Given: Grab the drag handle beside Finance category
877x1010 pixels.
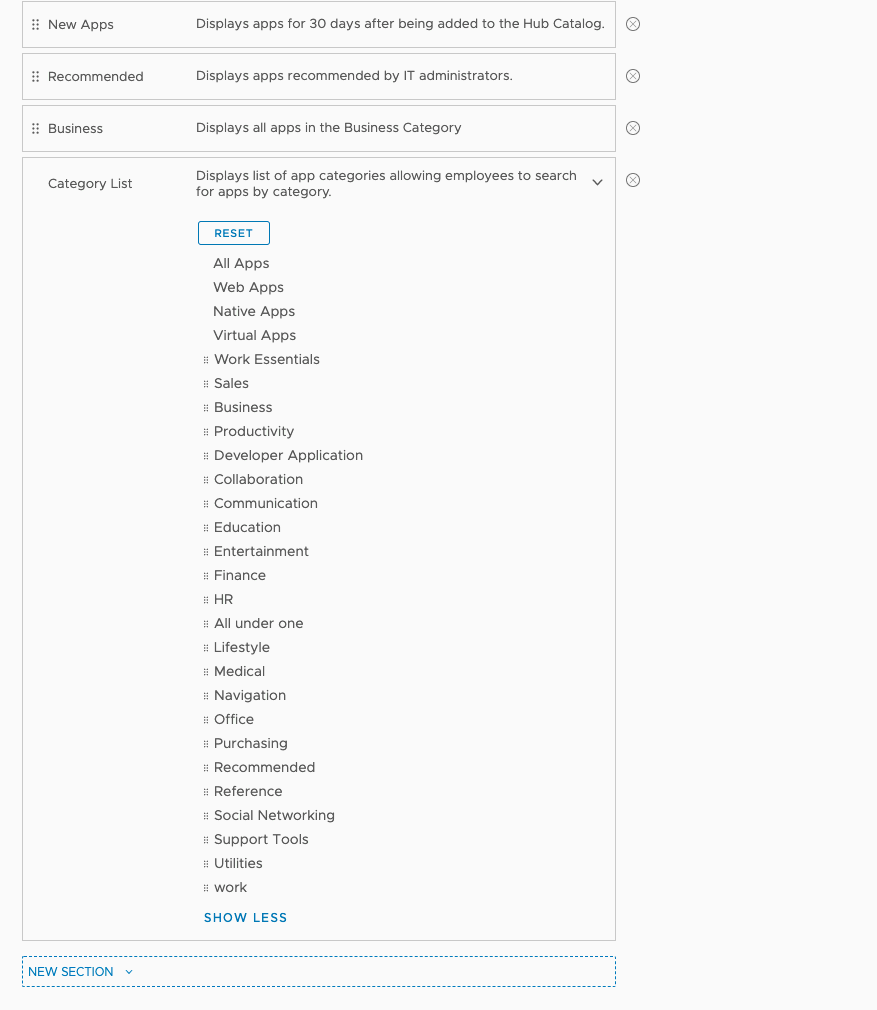Looking at the screenshot, I should click(x=205, y=575).
